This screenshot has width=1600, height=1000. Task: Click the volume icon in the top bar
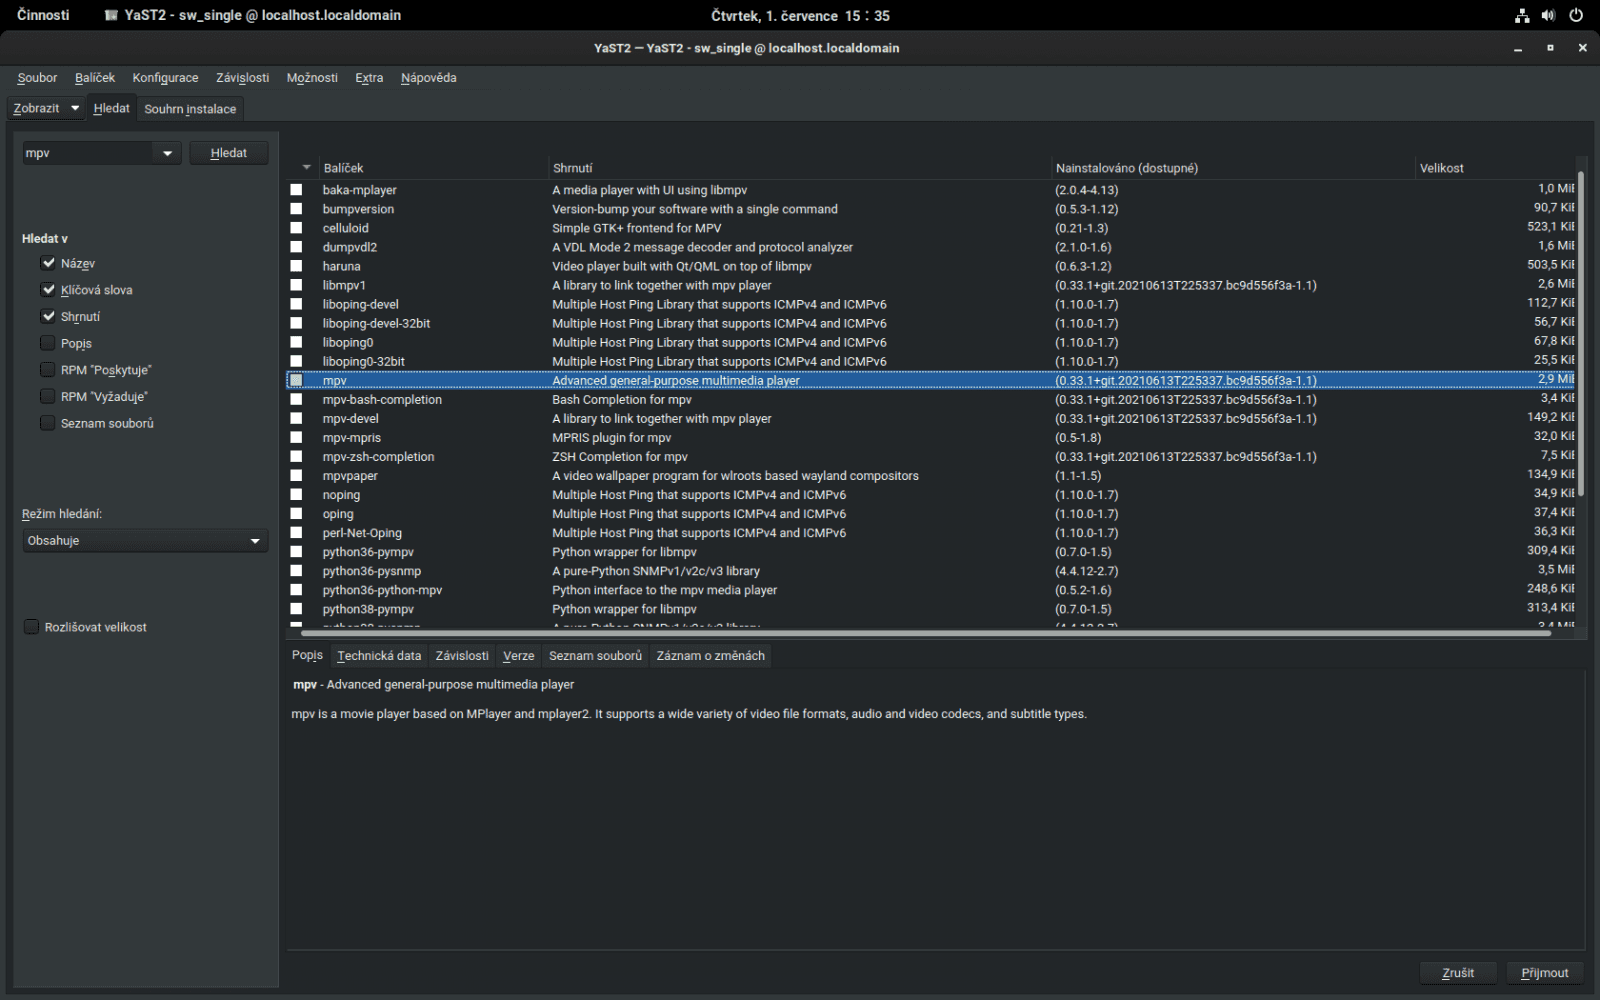(1549, 15)
